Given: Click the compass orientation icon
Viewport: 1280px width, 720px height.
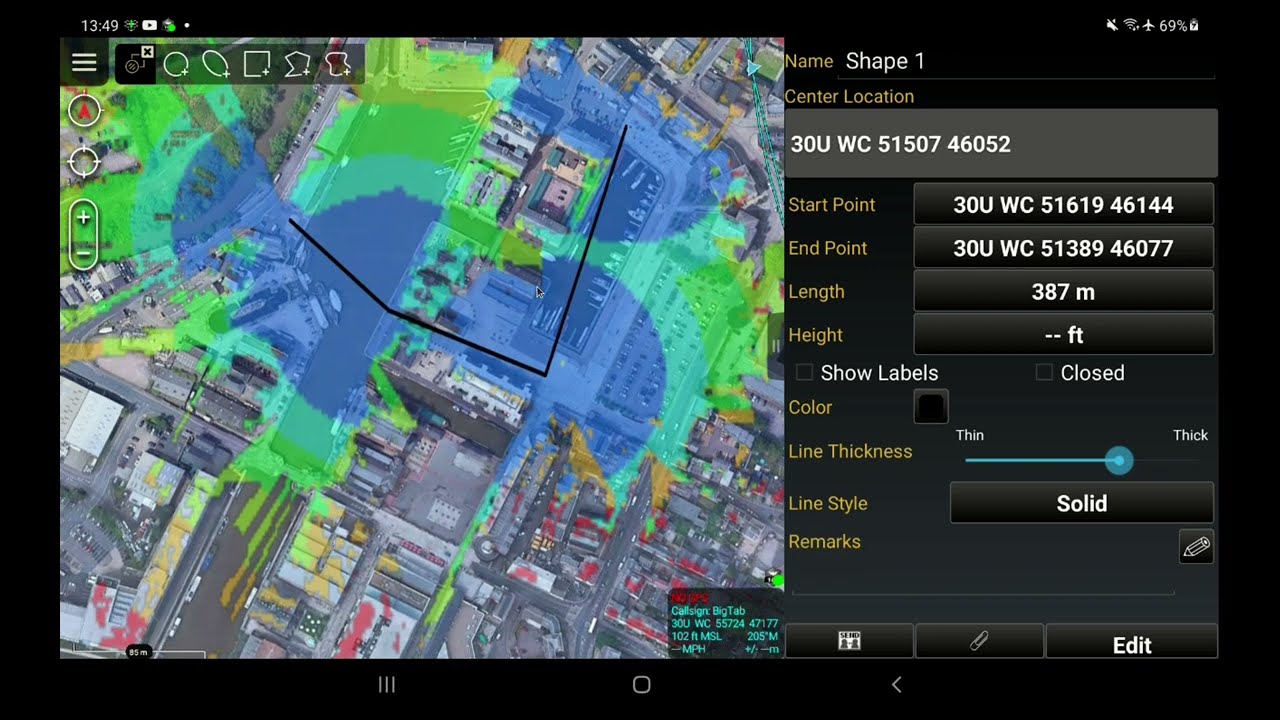Looking at the screenshot, I should coord(84,110).
